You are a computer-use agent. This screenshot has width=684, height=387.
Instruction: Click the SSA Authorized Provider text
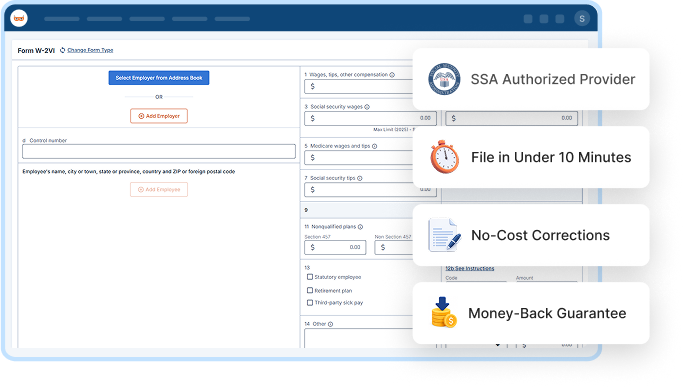553,79
